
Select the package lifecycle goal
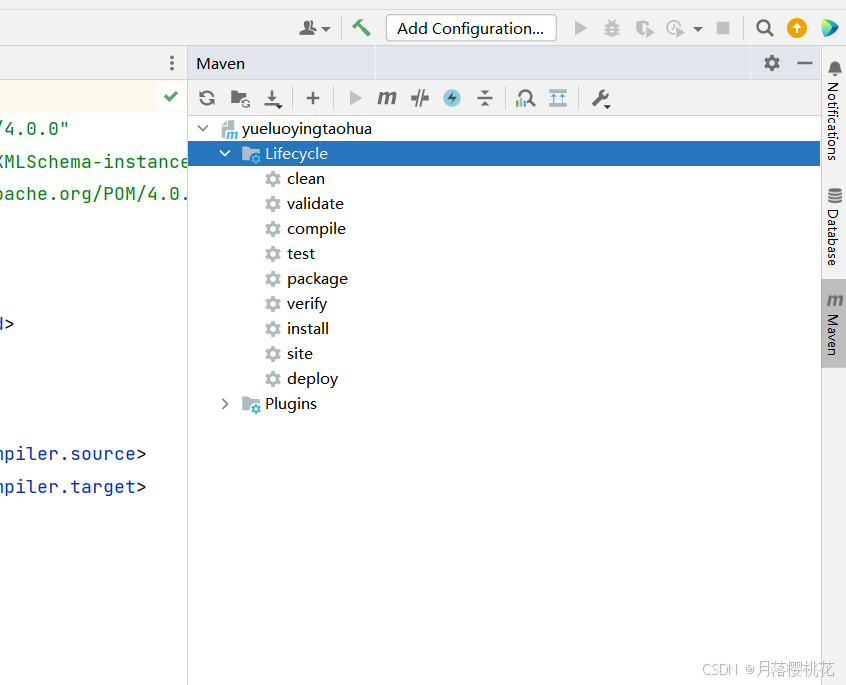(x=317, y=279)
